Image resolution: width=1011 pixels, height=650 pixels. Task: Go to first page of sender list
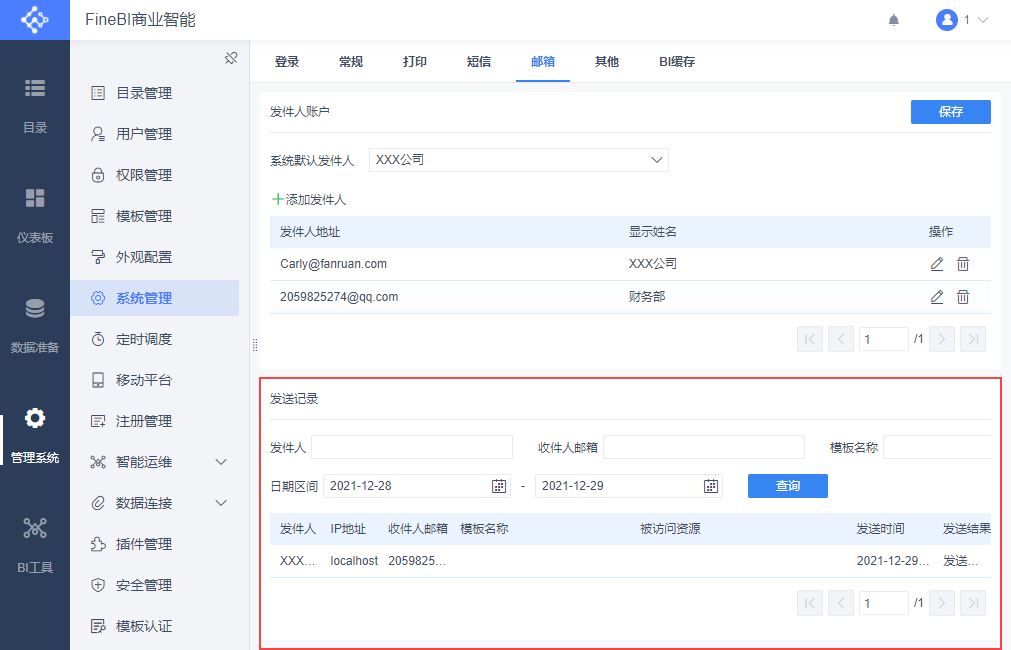[810, 339]
